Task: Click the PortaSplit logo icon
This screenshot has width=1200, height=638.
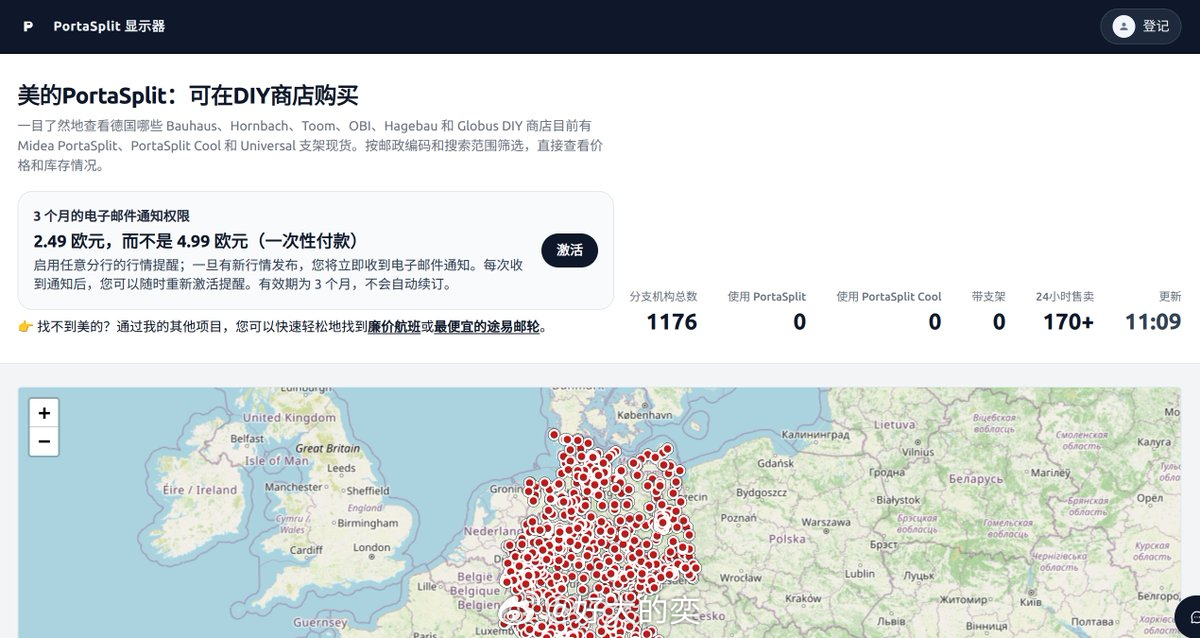Action: tap(28, 26)
